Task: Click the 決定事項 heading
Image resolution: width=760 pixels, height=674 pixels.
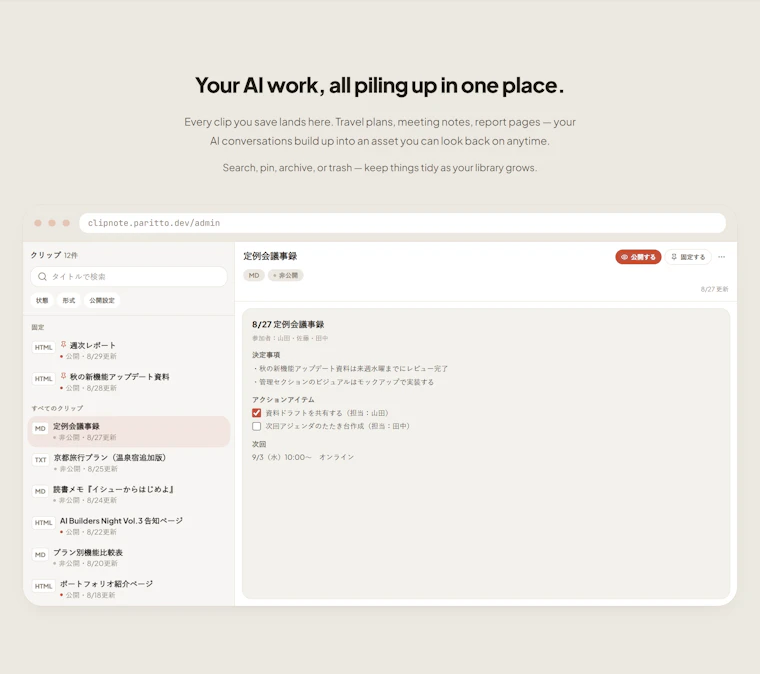Action: click(266, 355)
